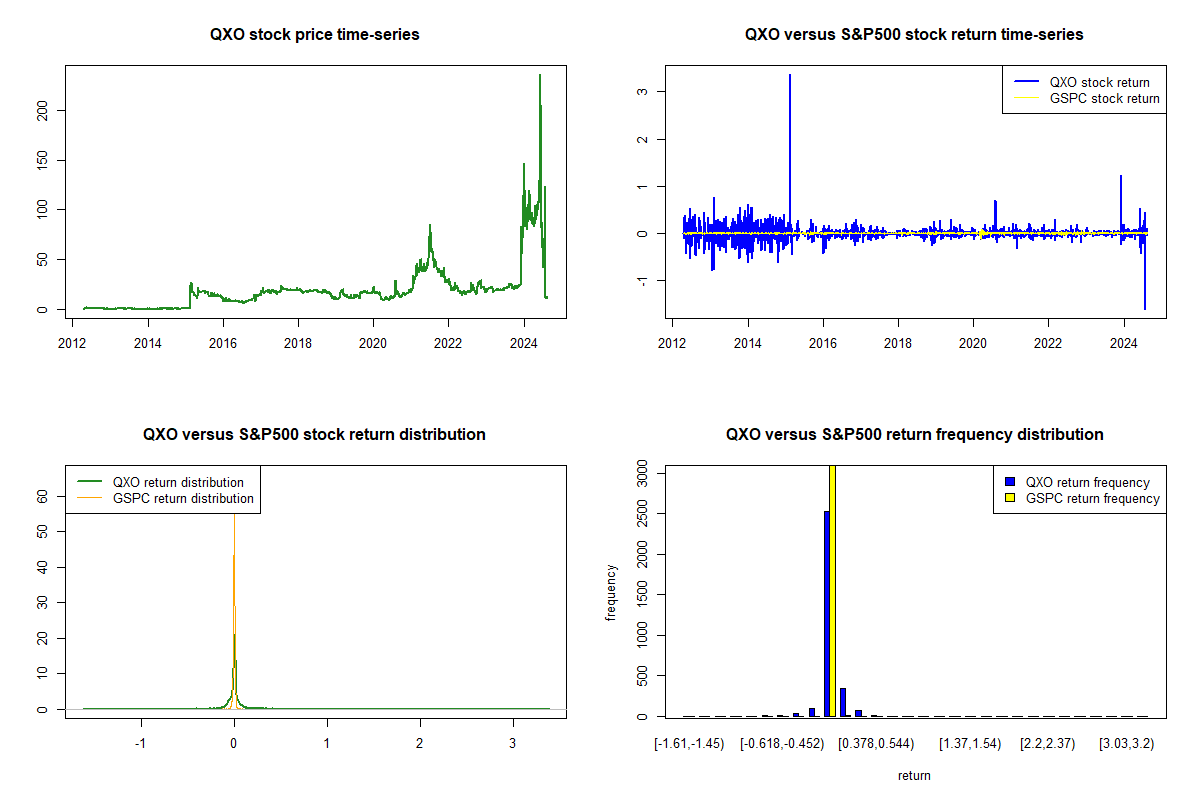Click the 'GSPC stock return' legend entry
The height and width of the screenshot is (800, 1200).
tap(1104, 98)
